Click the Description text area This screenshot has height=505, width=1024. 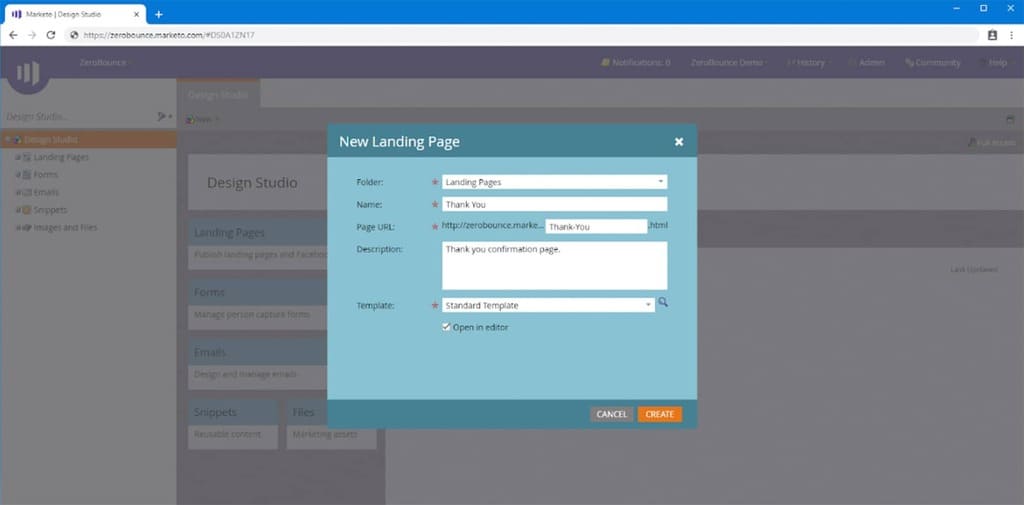[x=554, y=265]
